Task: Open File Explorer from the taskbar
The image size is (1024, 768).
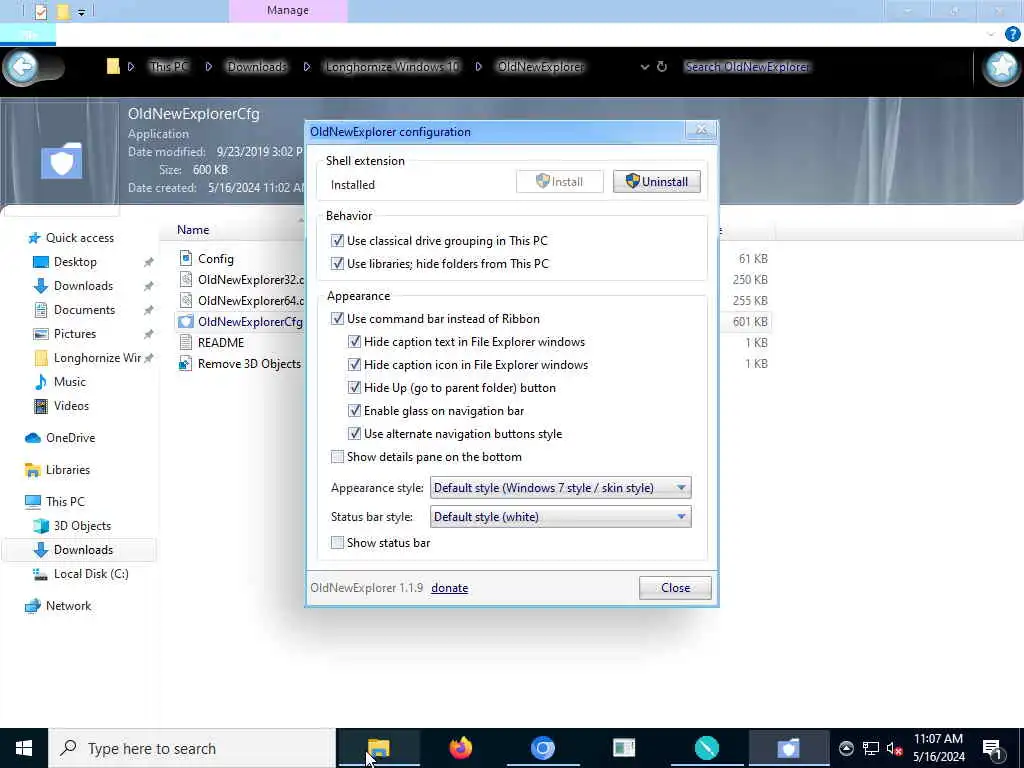Action: (x=378, y=748)
